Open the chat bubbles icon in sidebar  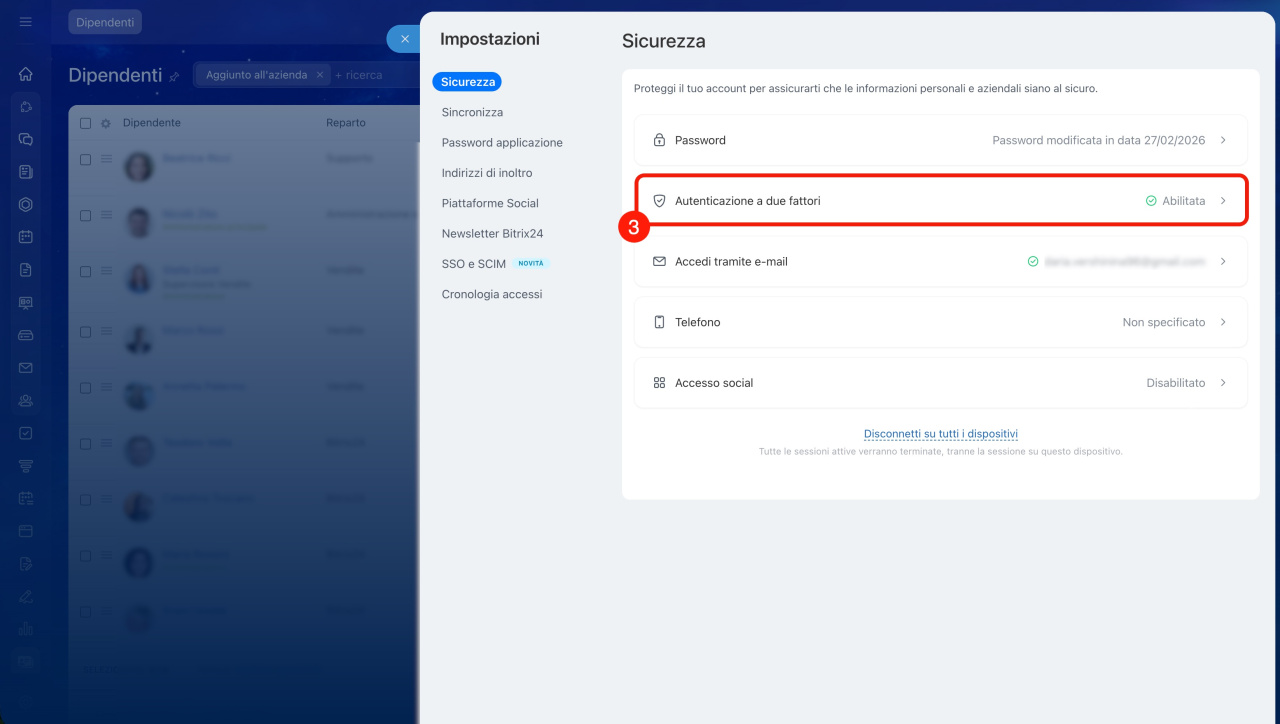26,140
